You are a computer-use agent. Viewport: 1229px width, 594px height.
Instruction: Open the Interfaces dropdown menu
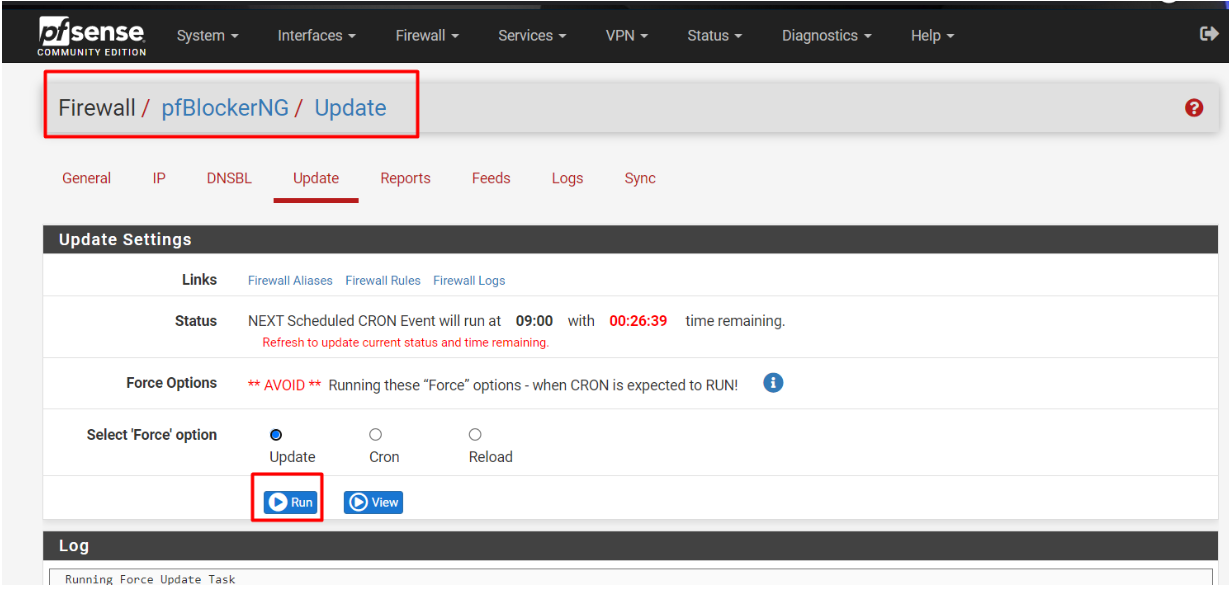point(317,36)
